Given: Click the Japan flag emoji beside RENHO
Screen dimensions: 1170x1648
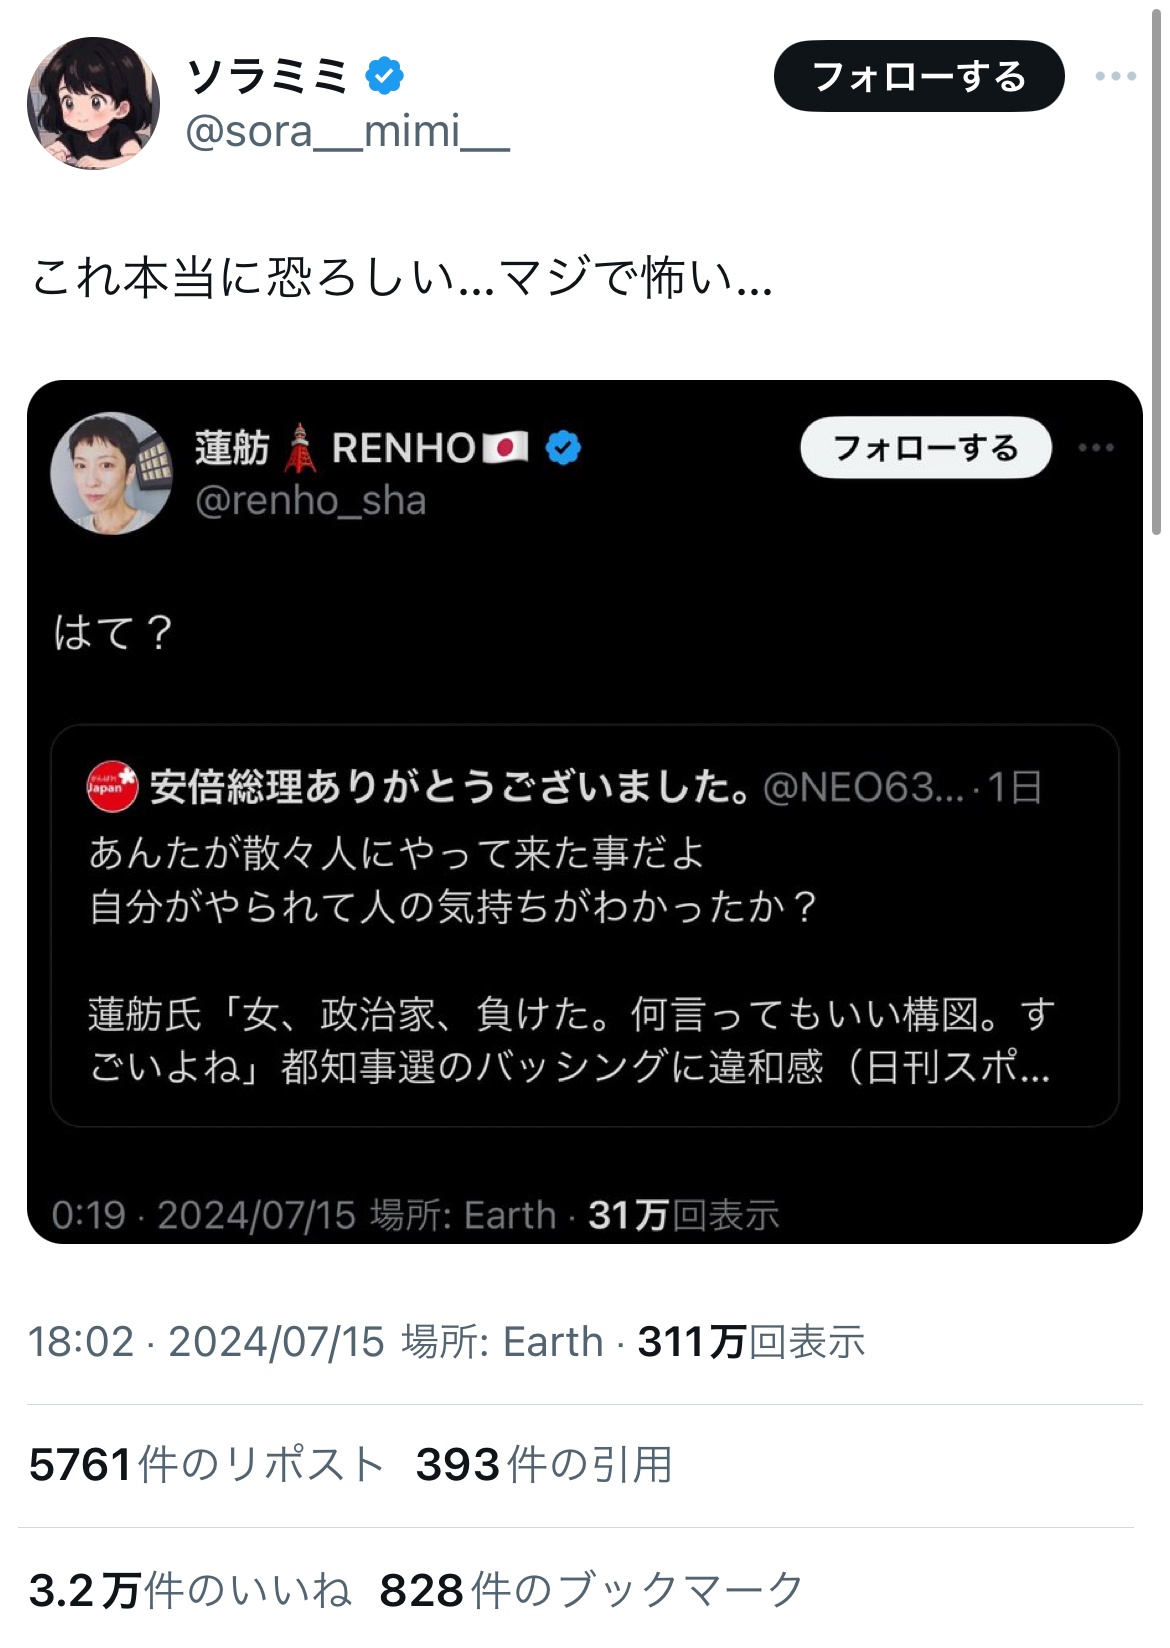Looking at the screenshot, I should coord(505,448).
